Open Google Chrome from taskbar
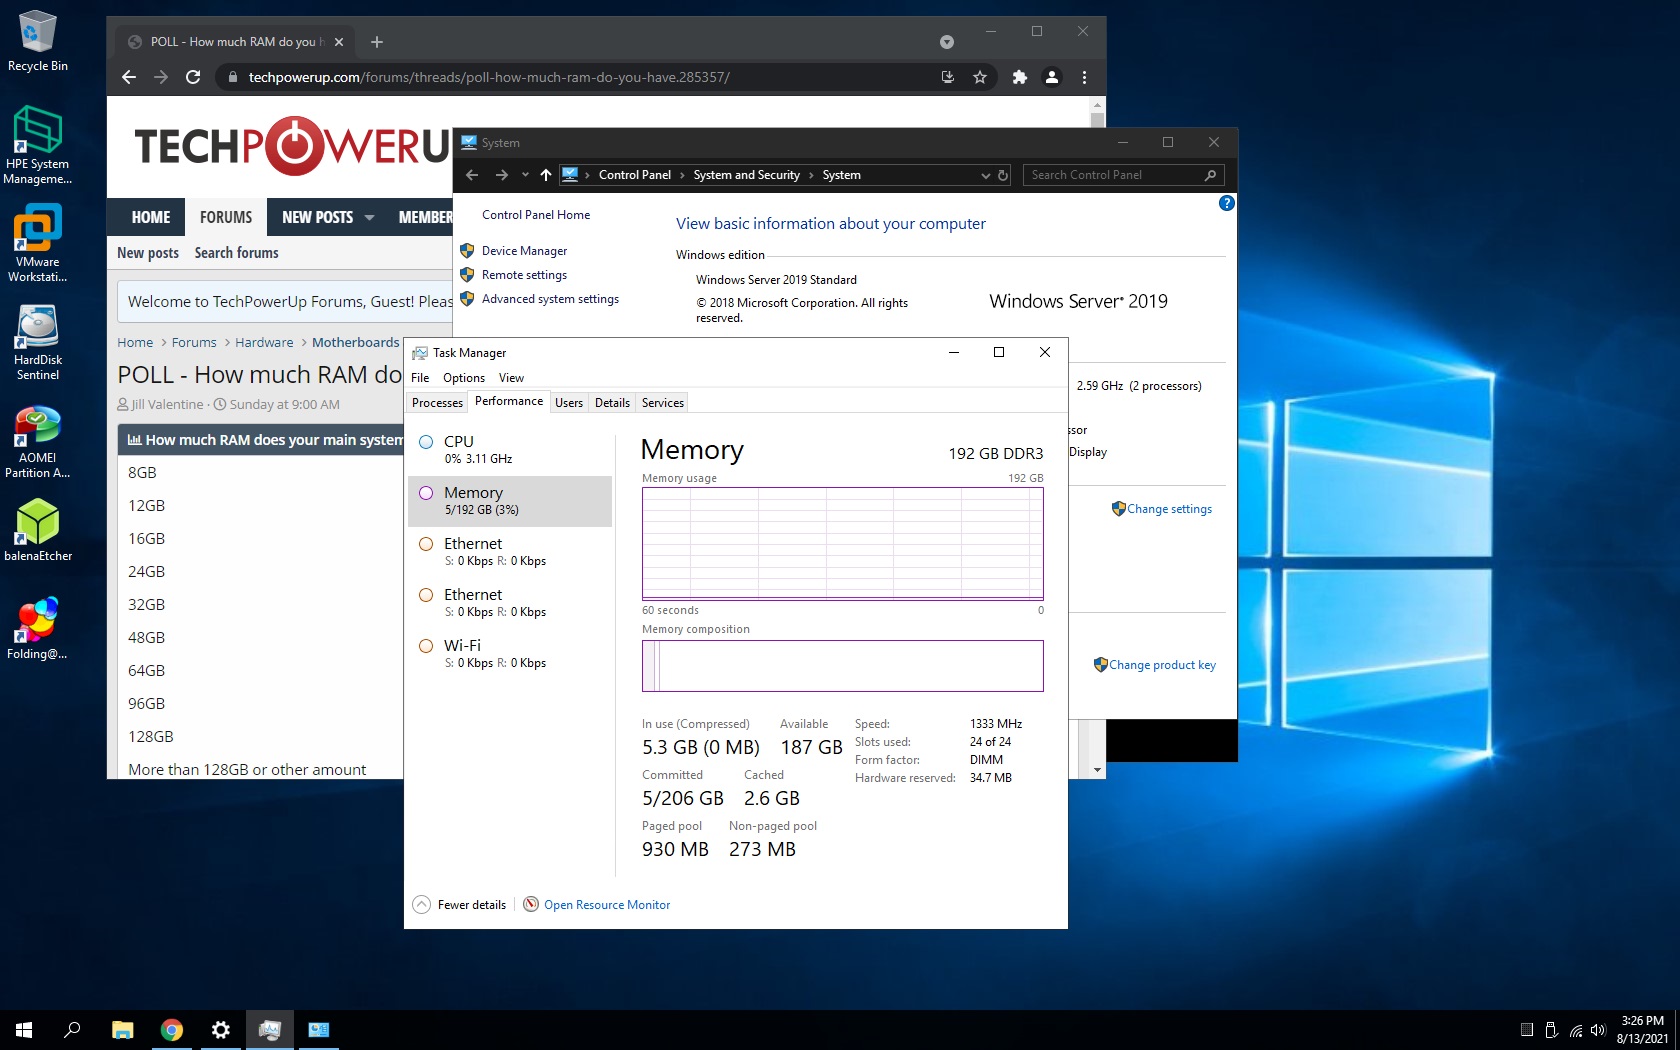The height and width of the screenshot is (1050, 1680). 172,1030
